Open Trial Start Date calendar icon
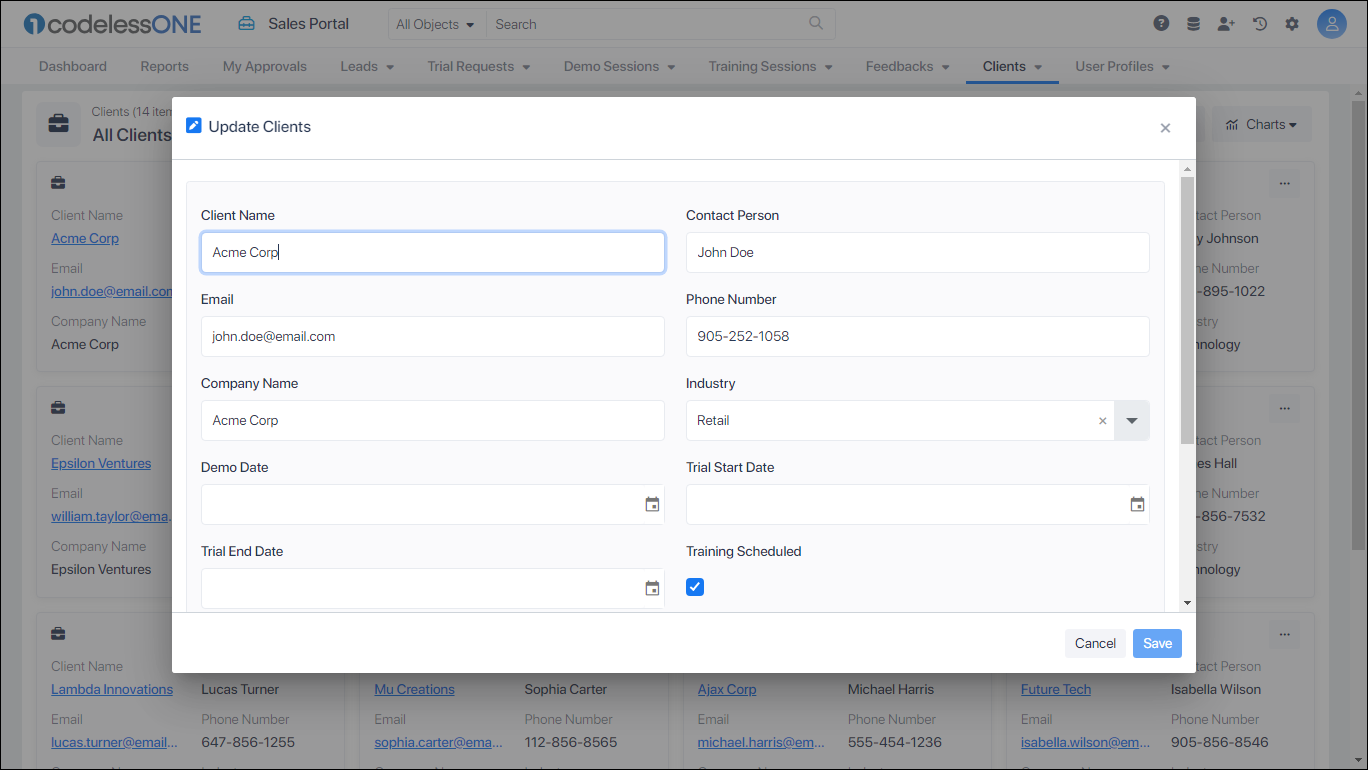Screen dimensions: 1368x770 click(x=1137, y=505)
